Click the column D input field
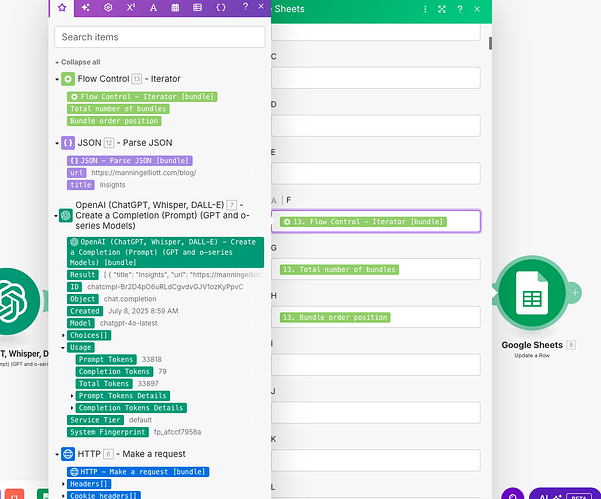The image size is (601, 499). (376, 125)
